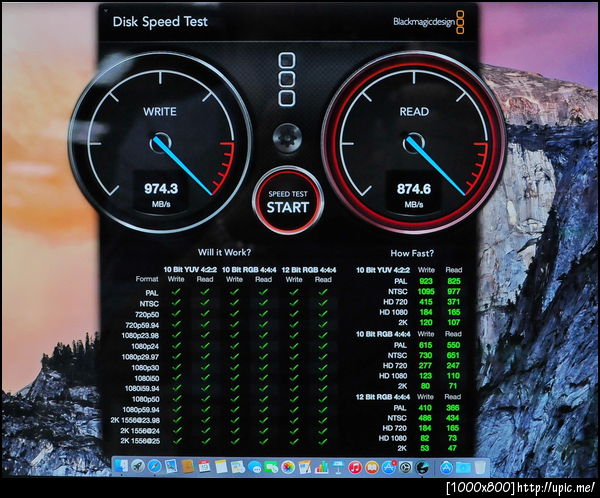Image resolution: width=600 pixels, height=498 pixels.
Task: Open Messages speech bubble in the dock
Action: click(254, 467)
